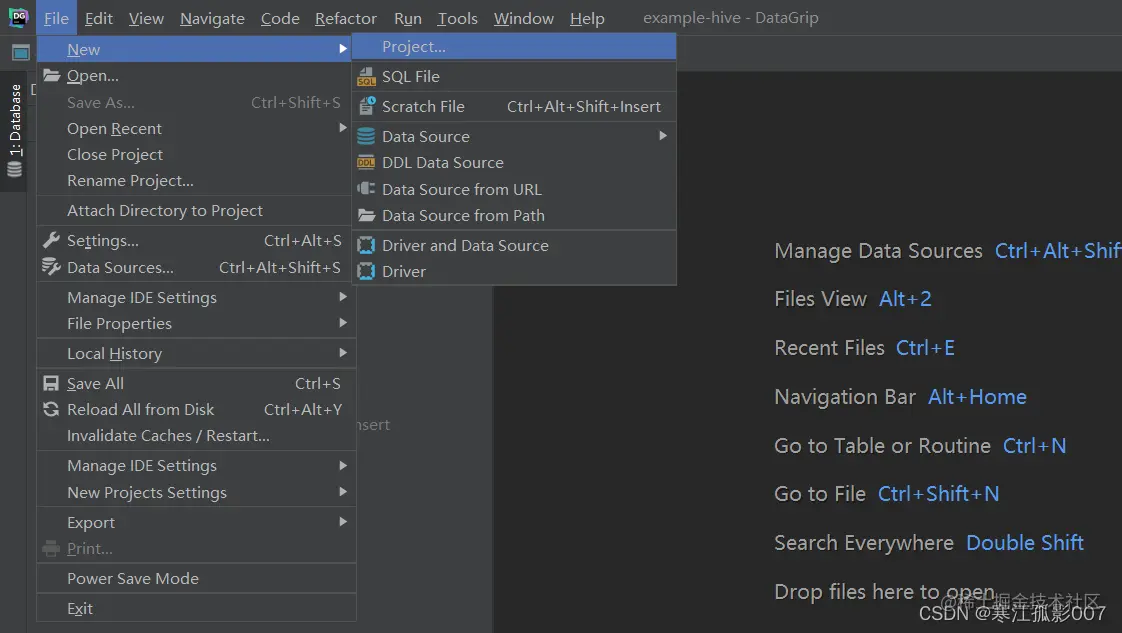Toggle Power Save Mode
This screenshot has height=633, width=1122.
(x=196, y=578)
